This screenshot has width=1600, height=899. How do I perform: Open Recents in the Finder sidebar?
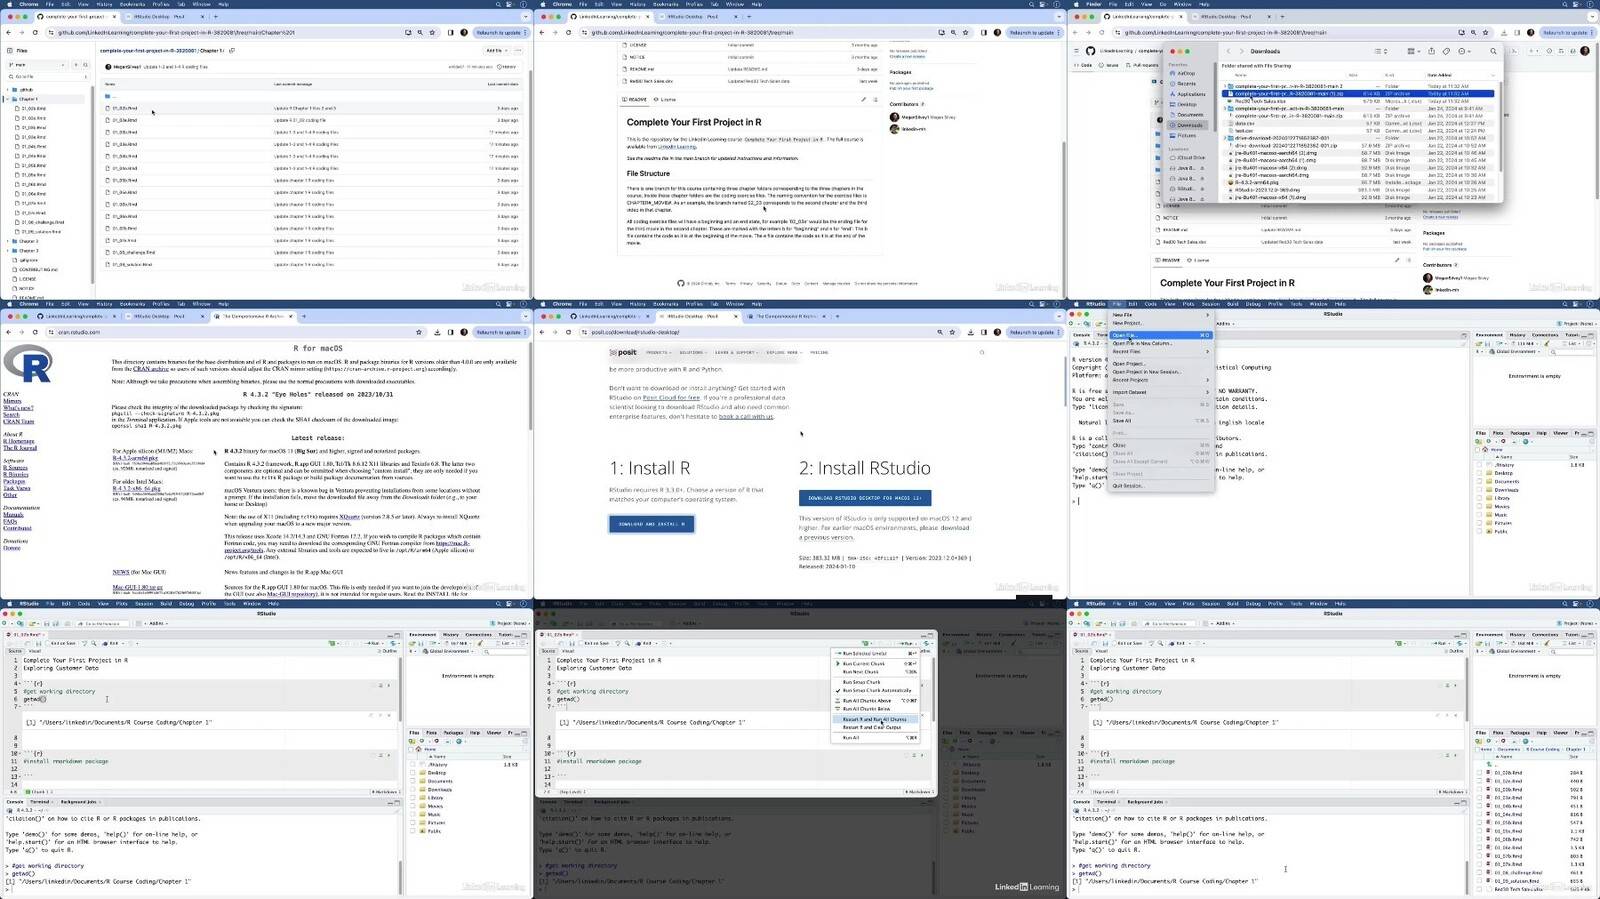[1185, 84]
